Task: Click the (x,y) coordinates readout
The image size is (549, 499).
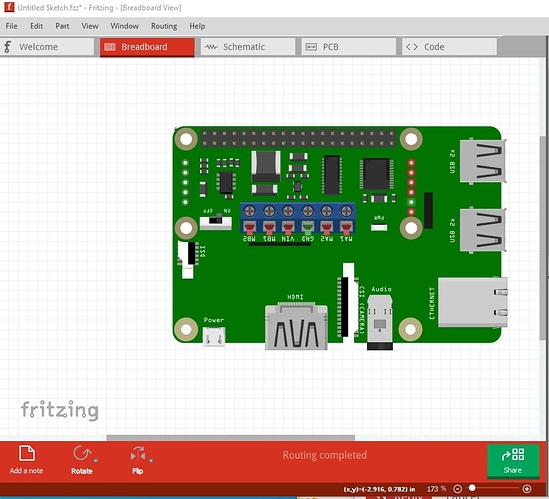Action: tap(379, 489)
